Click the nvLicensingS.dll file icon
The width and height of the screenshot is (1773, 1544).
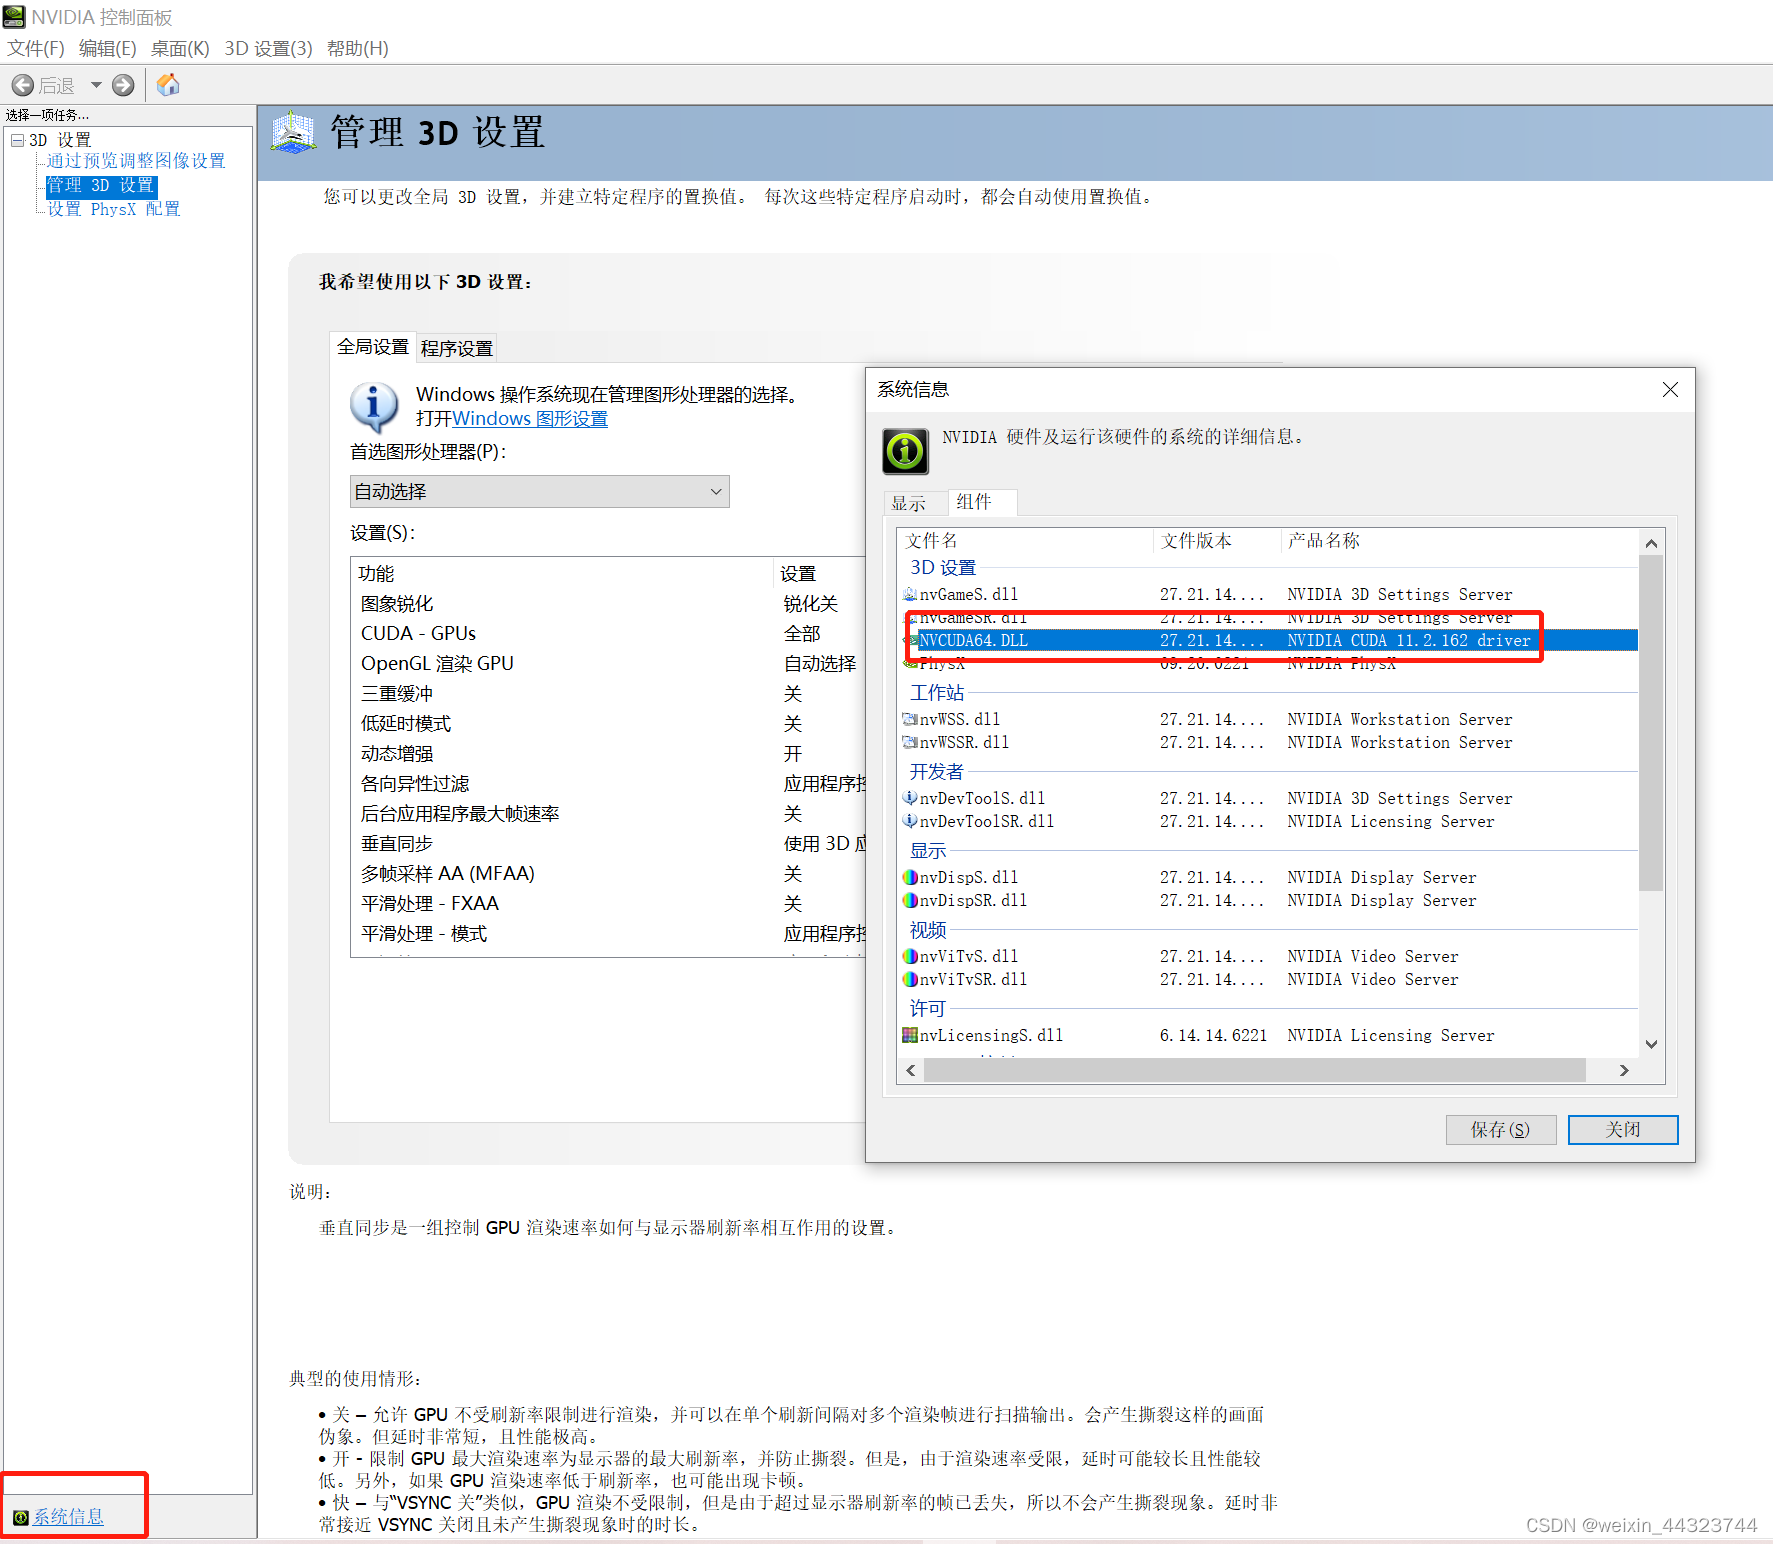(910, 1035)
